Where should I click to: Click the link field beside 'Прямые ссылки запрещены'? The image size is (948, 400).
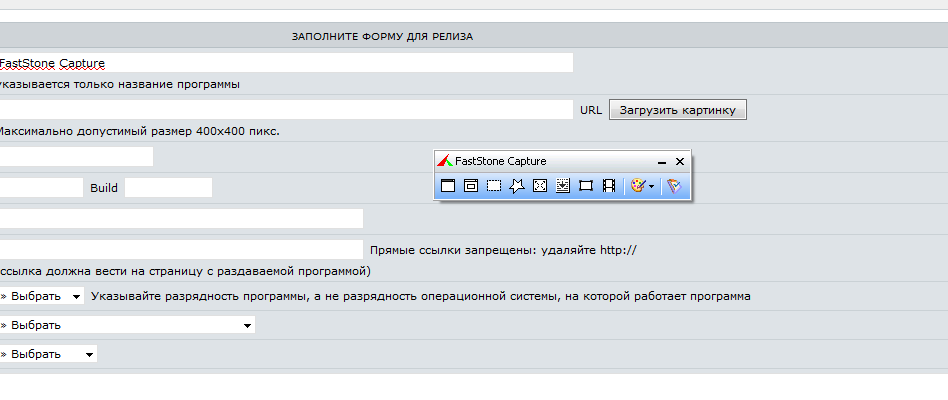pyautogui.click(x=180, y=250)
